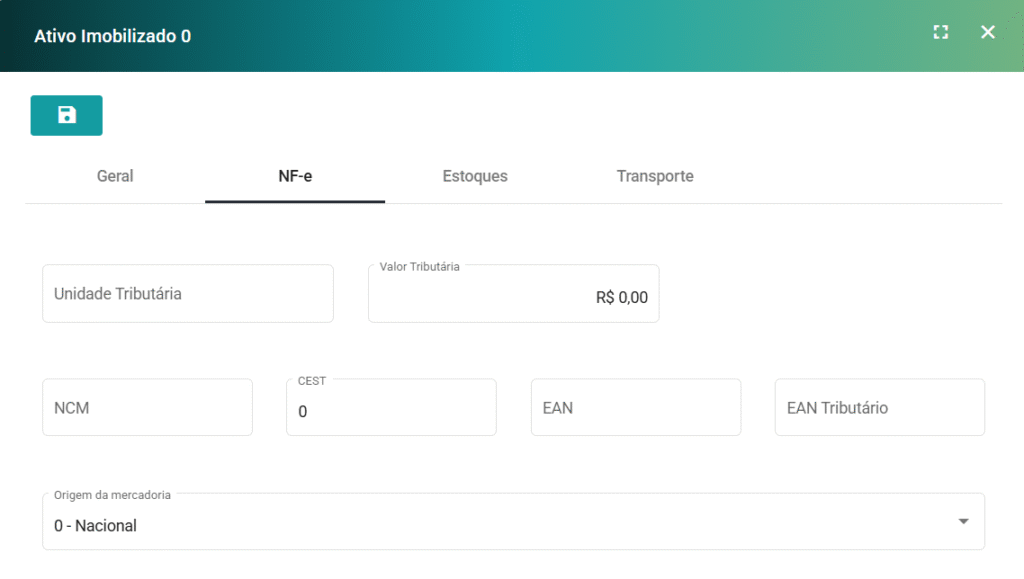Screen dimensions: 1024x579
Task: Go to the Transporte tab
Action: coord(655,176)
